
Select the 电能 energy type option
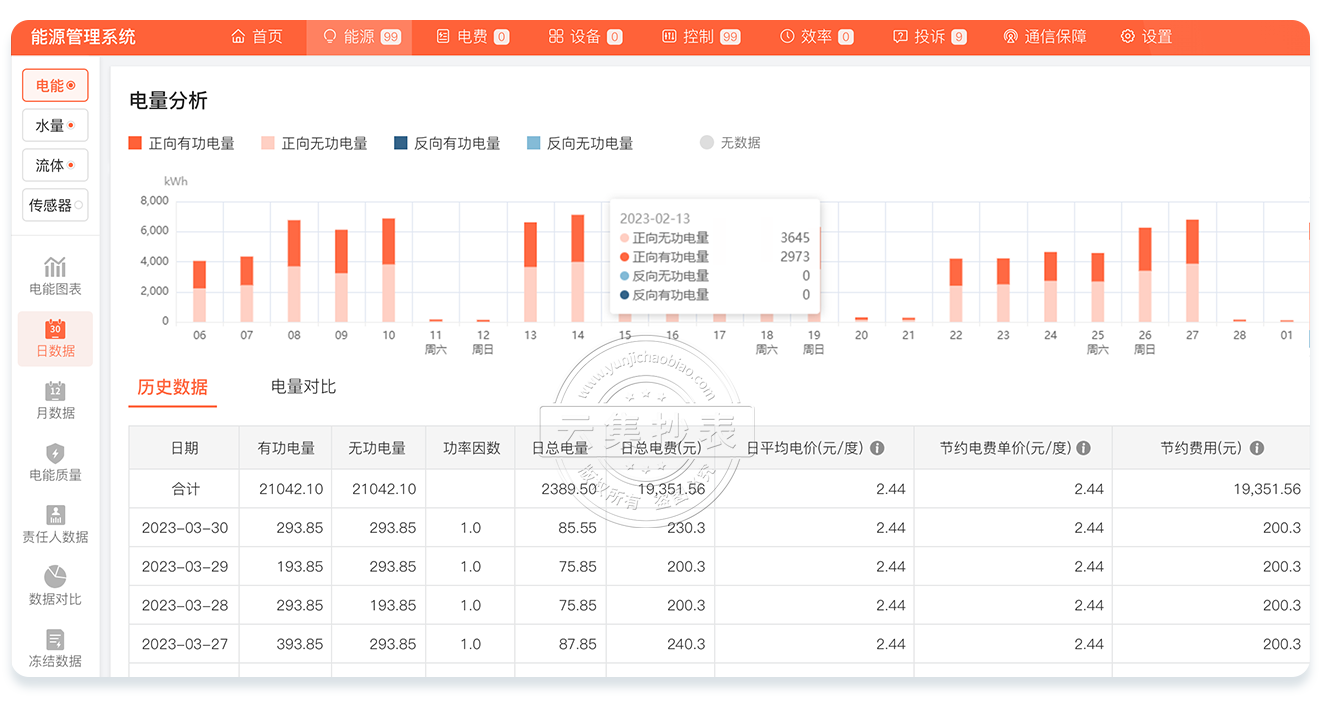55,86
